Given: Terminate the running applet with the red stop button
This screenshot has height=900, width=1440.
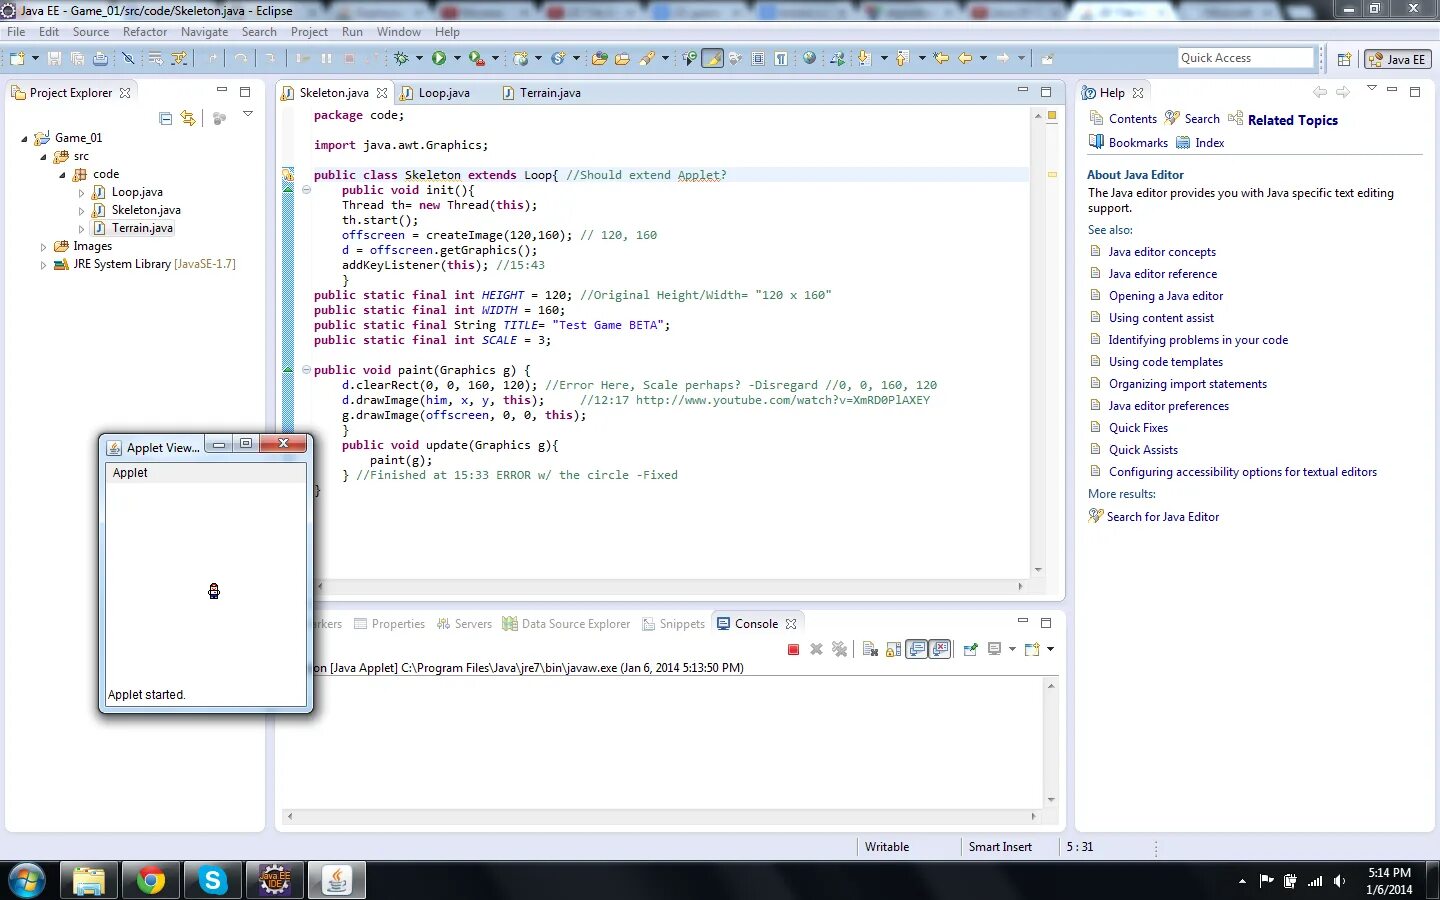Looking at the screenshot, I should (x=793, y=650).
